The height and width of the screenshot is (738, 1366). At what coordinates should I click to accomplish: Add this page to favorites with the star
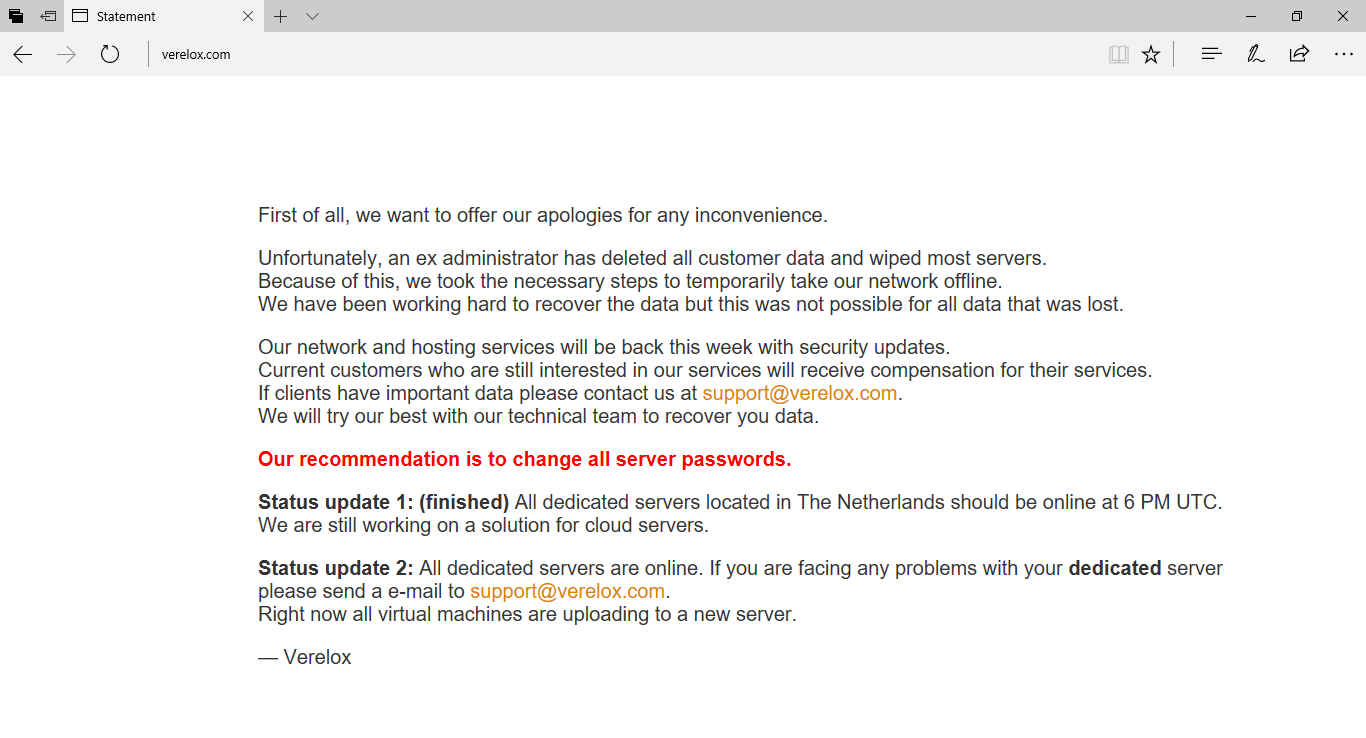point(1151,55)
